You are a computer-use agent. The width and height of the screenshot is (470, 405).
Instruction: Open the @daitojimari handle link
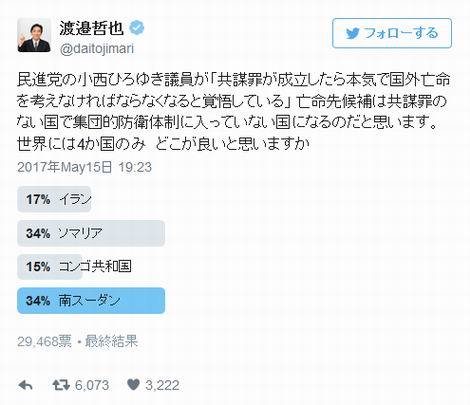pos(97,49)
